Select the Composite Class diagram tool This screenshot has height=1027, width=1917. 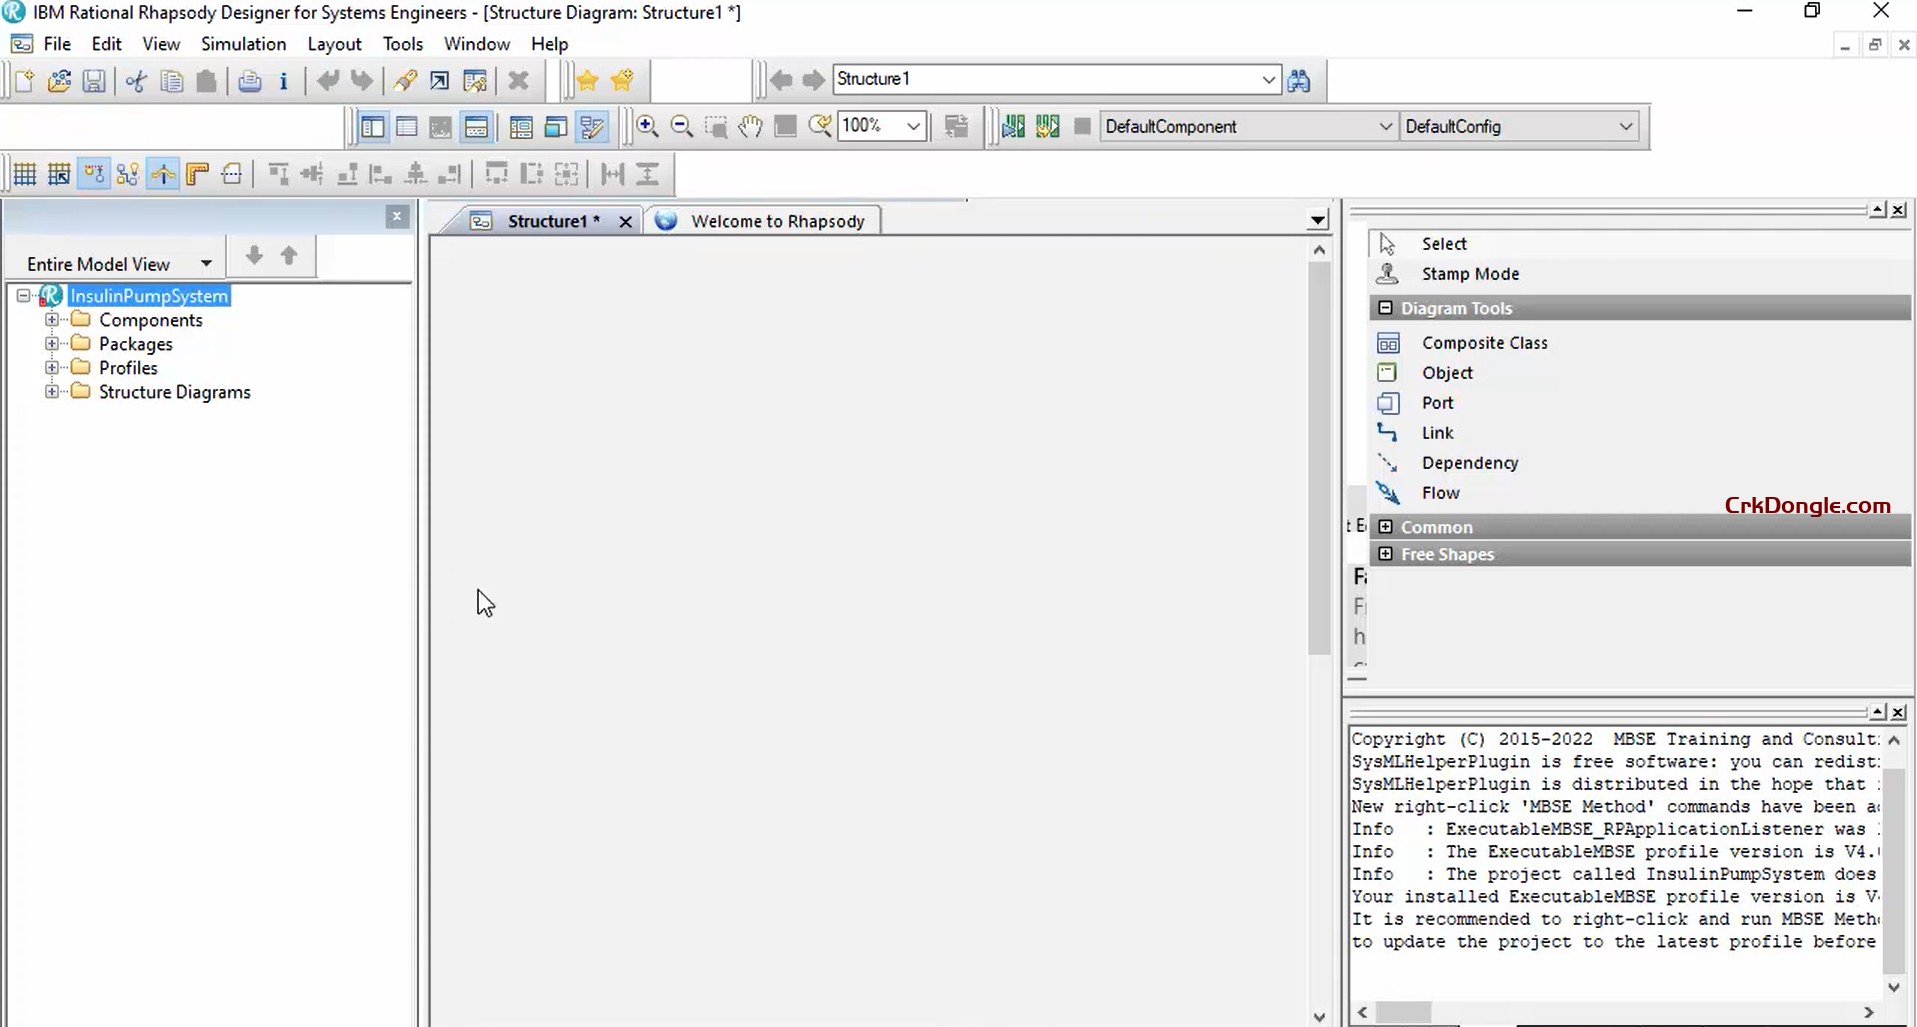[1486, 342]
